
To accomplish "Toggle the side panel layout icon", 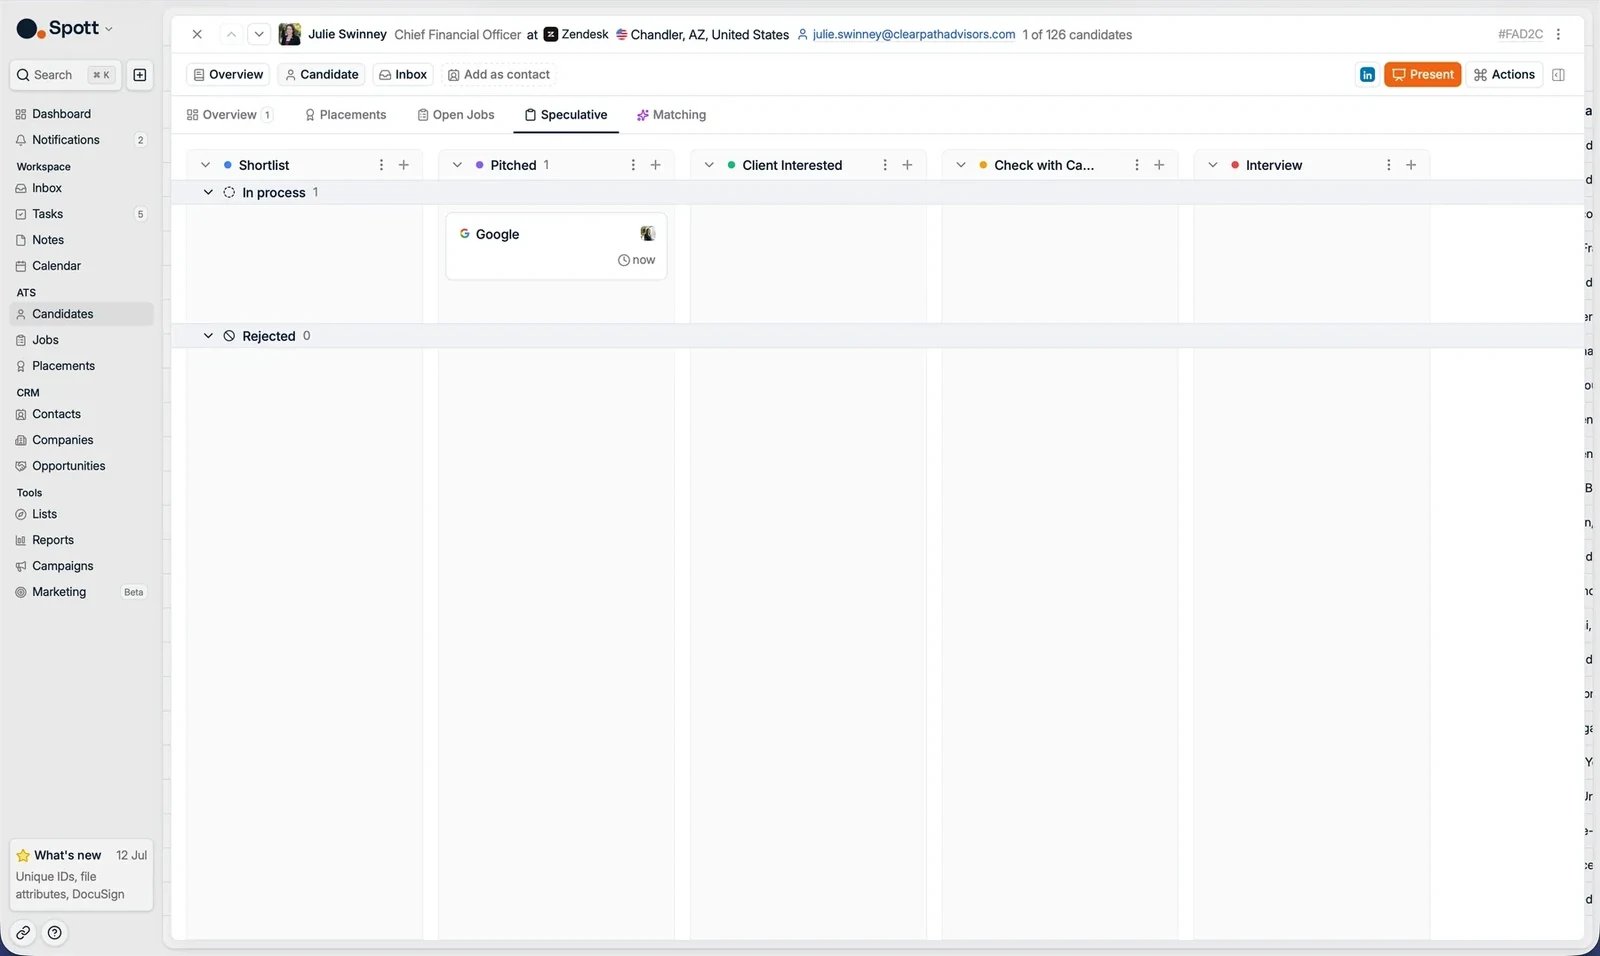I will 1558,75.
